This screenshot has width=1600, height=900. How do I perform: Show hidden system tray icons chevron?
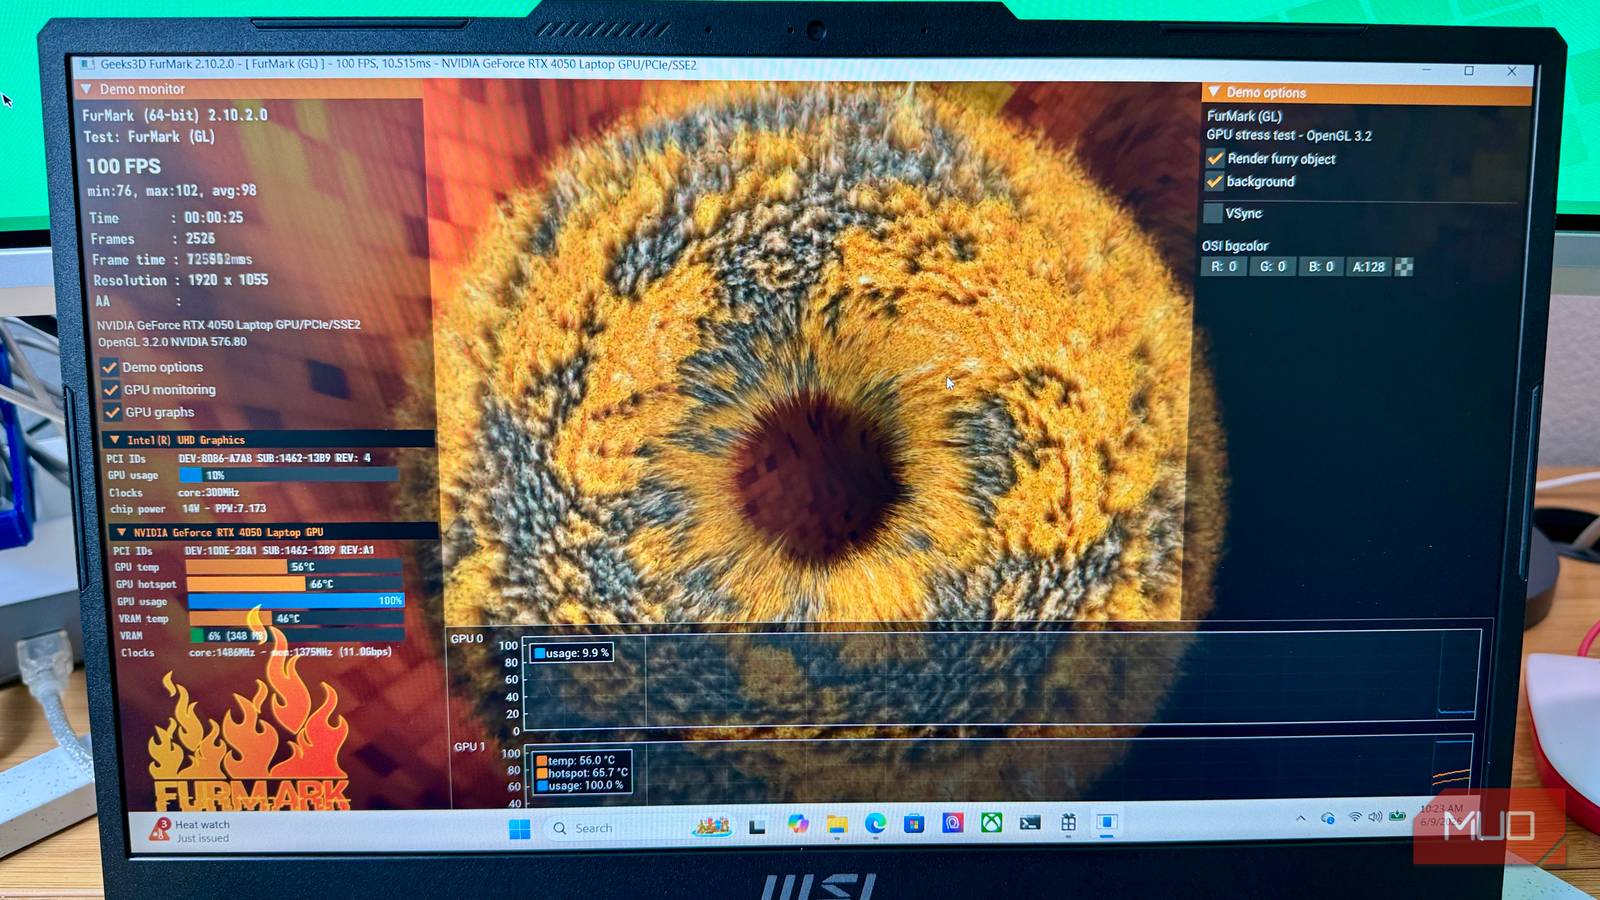point(1301,818)
